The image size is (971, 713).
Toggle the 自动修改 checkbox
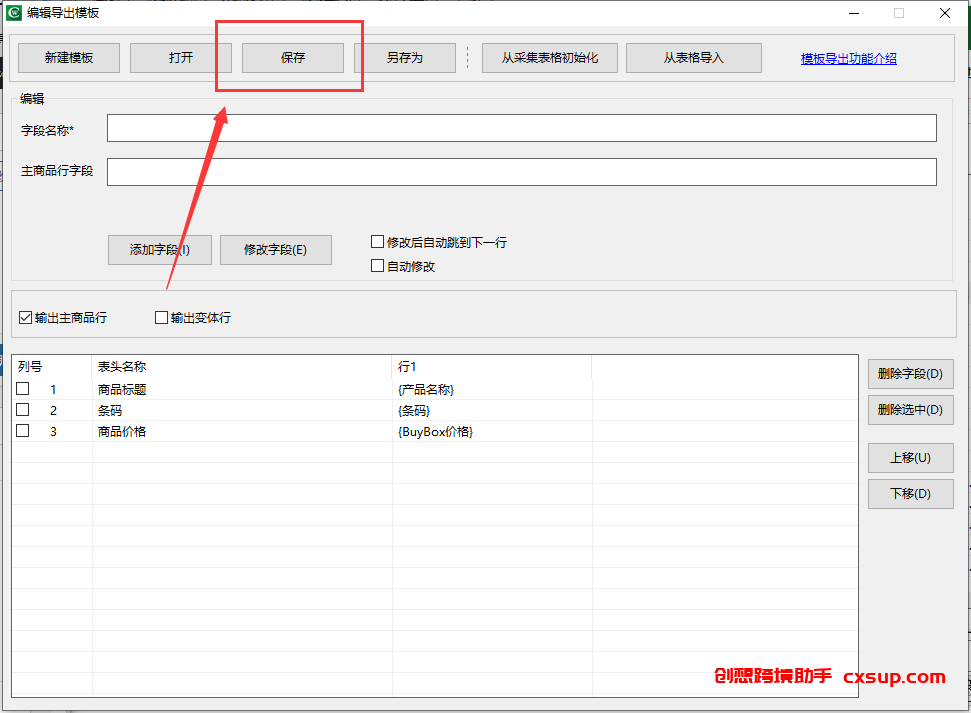377,266
